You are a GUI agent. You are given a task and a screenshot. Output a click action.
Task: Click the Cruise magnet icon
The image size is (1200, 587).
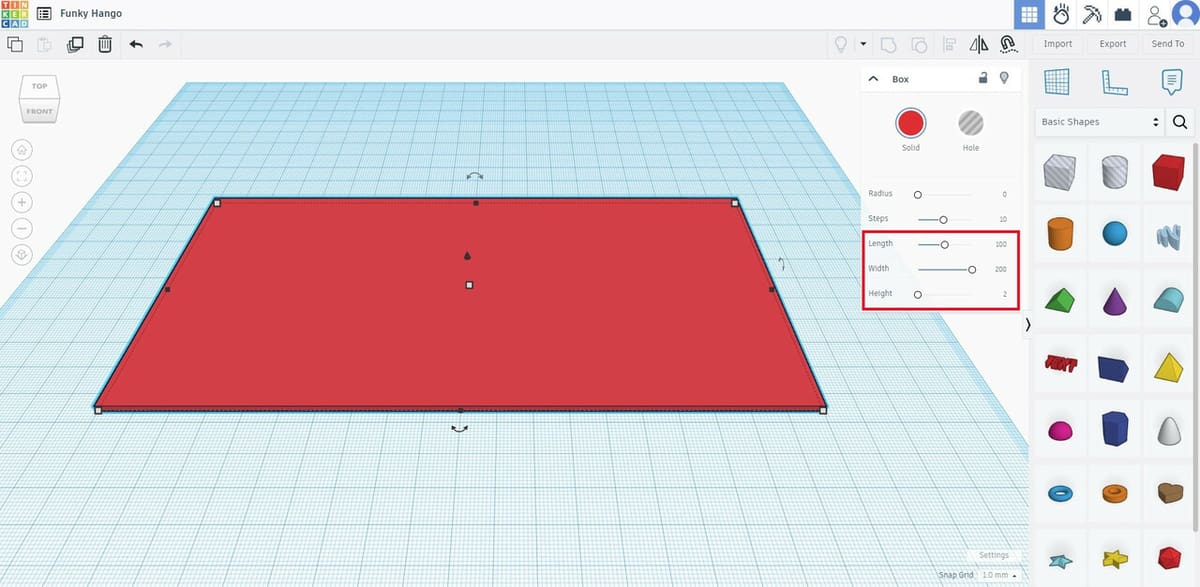click(1007, 44)
